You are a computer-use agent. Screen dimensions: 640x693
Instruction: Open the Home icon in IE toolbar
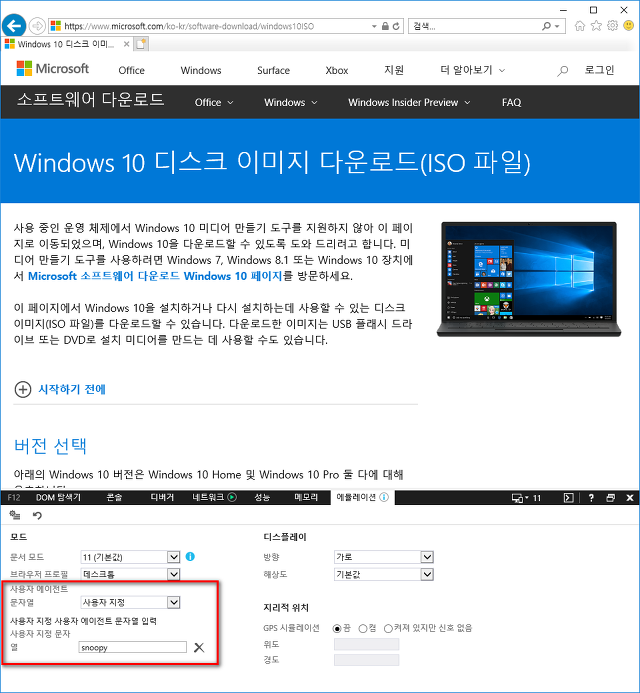tap(579, 26)
